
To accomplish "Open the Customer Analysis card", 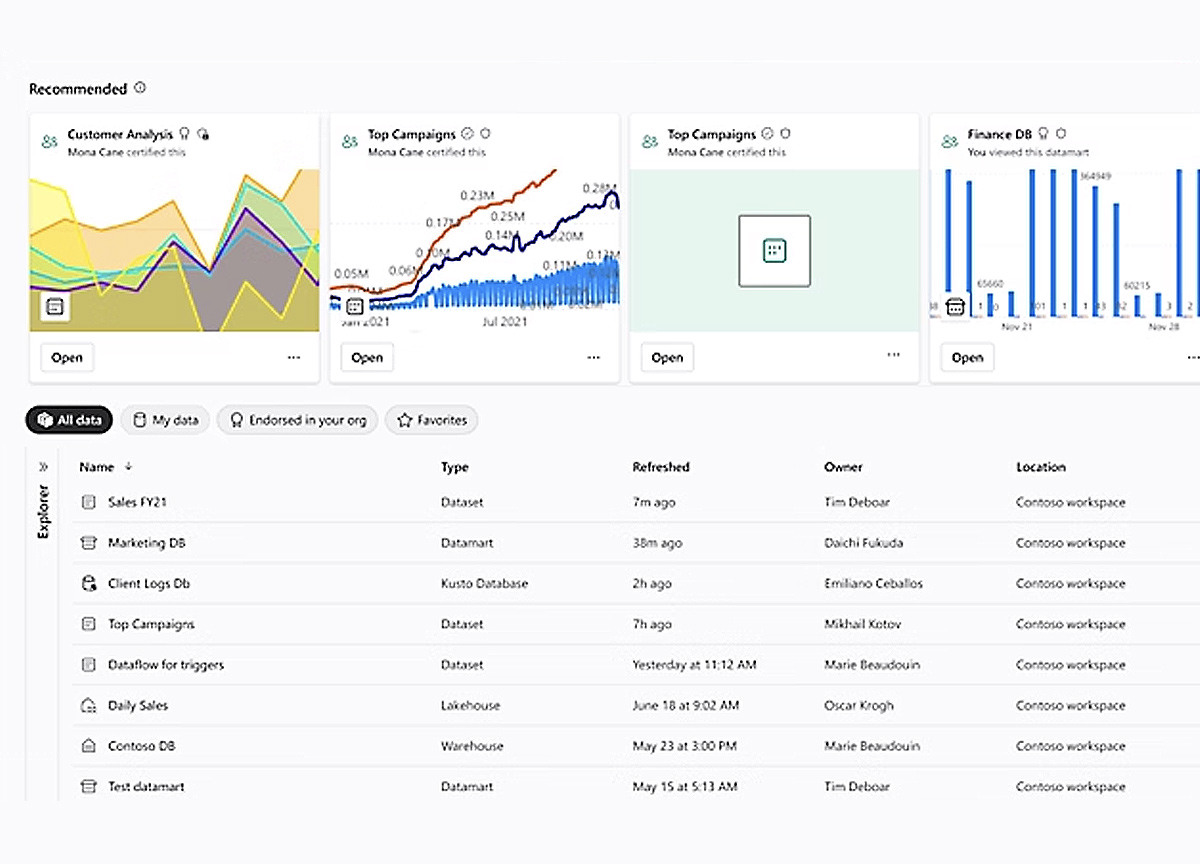I will click(x=67, y=357).
